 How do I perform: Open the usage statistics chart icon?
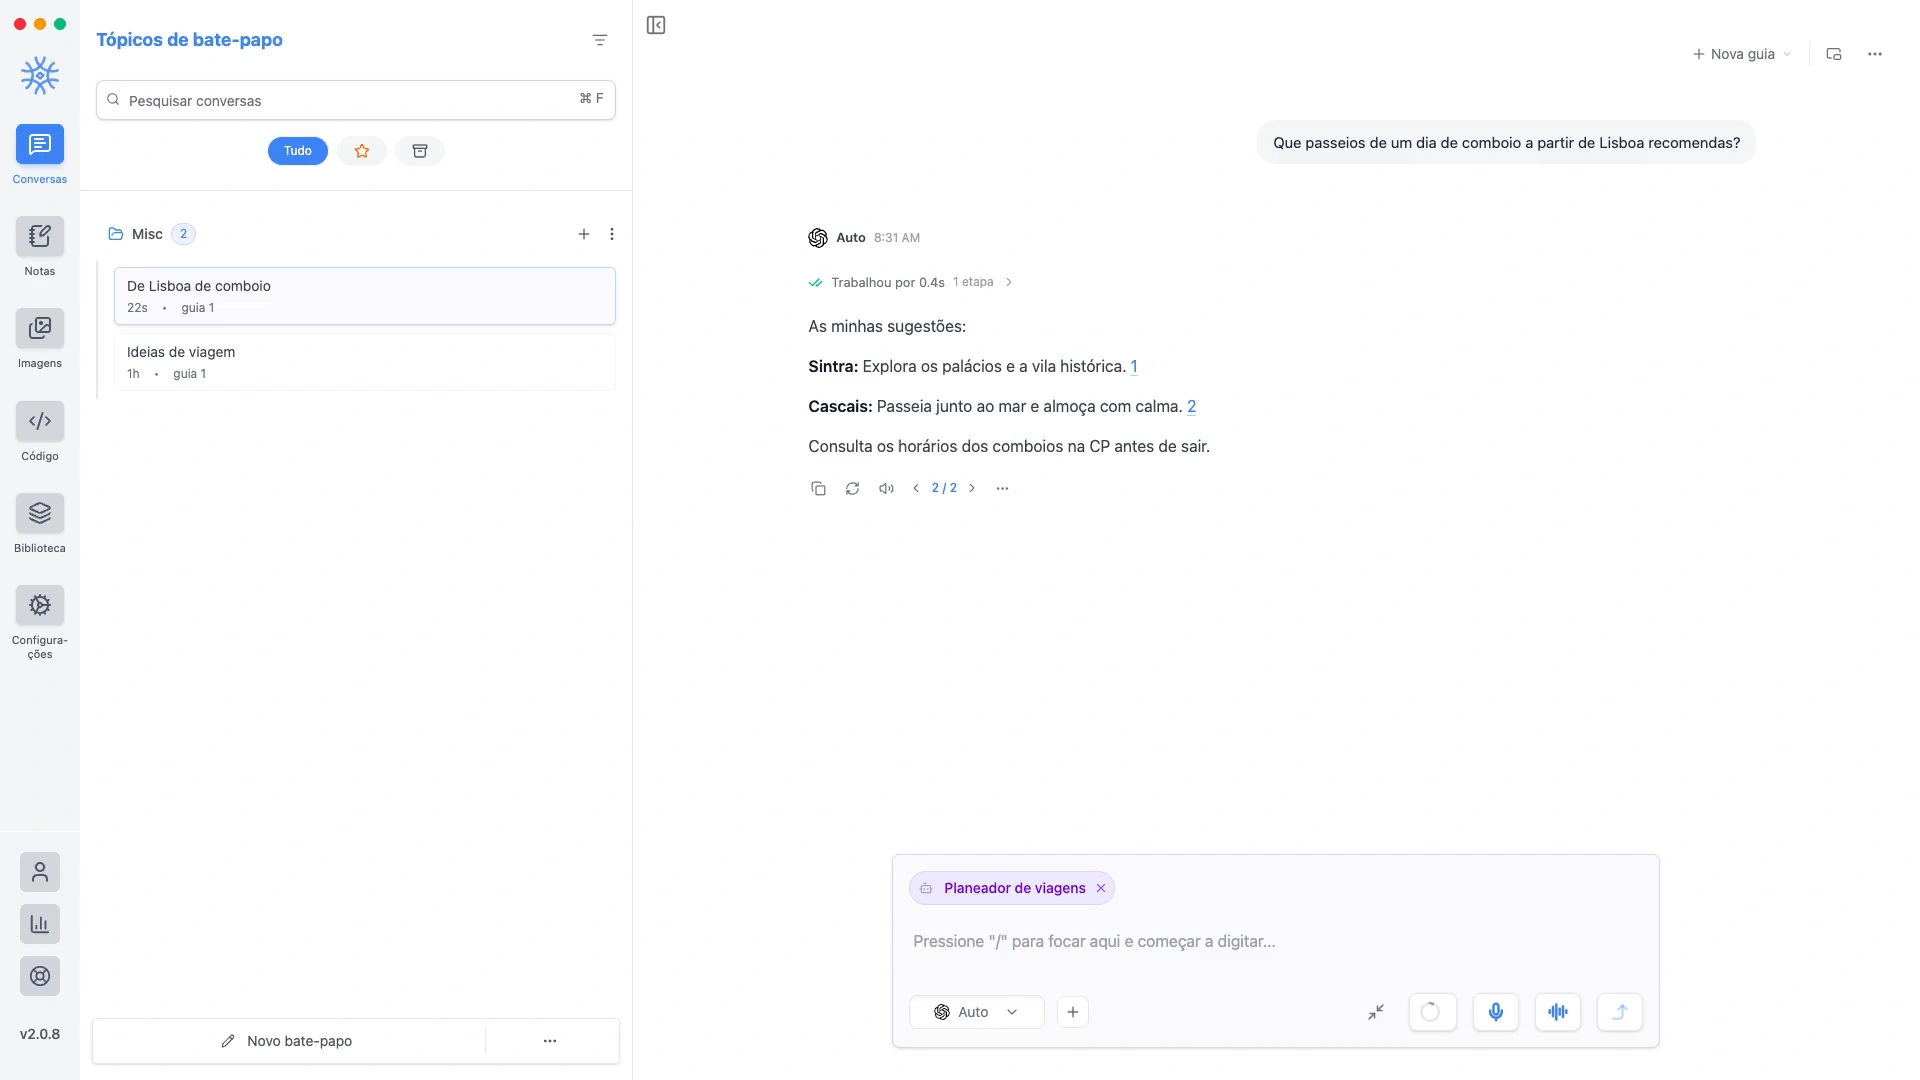tap(40, 924)
